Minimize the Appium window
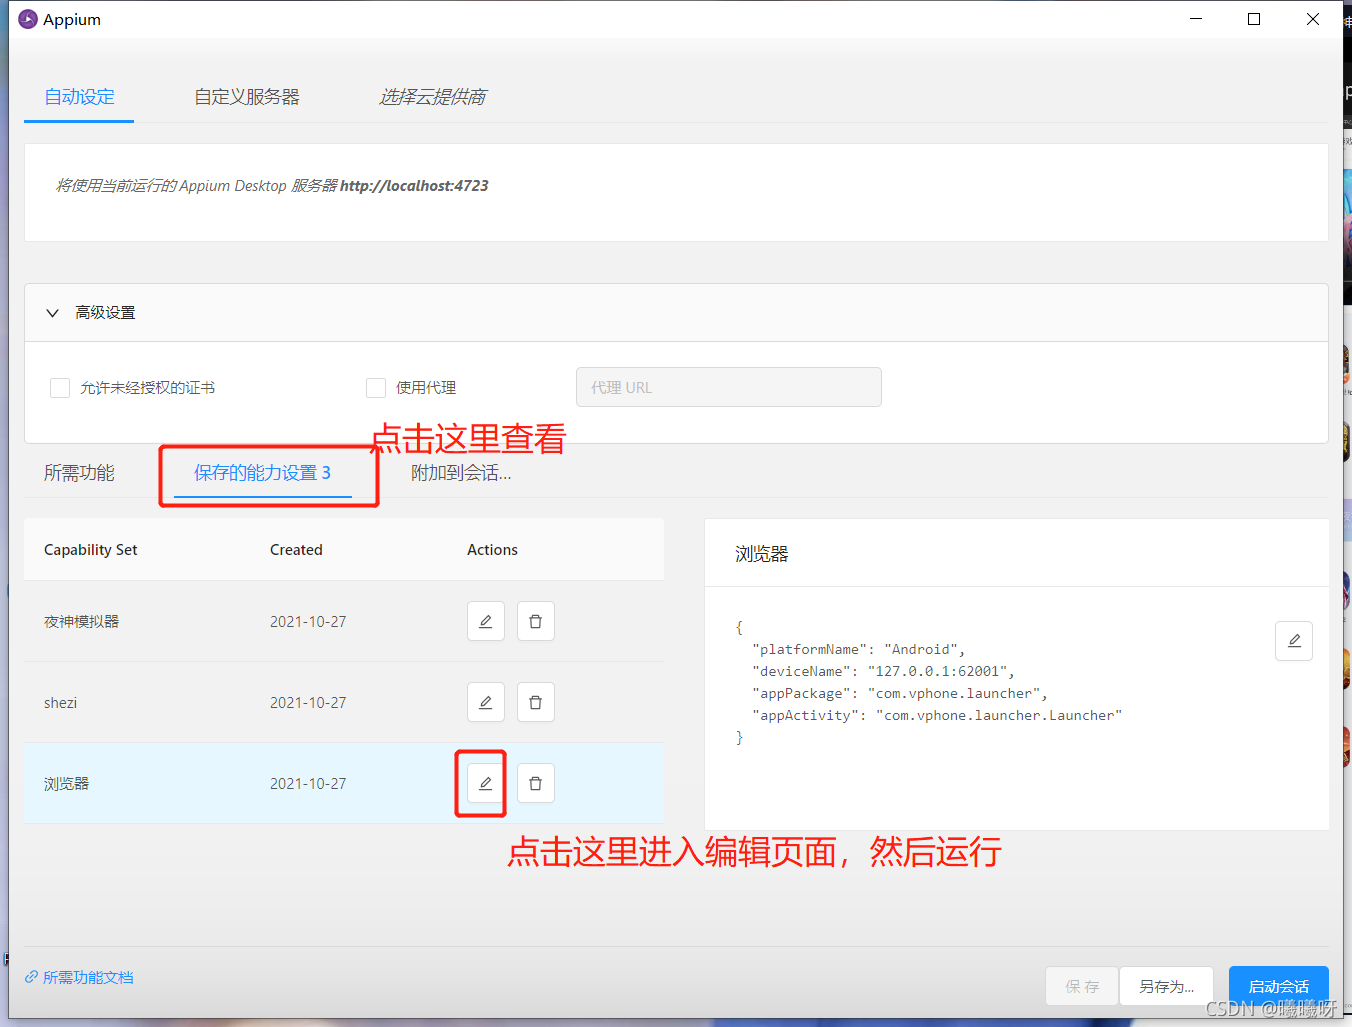 click(1196, 19)
